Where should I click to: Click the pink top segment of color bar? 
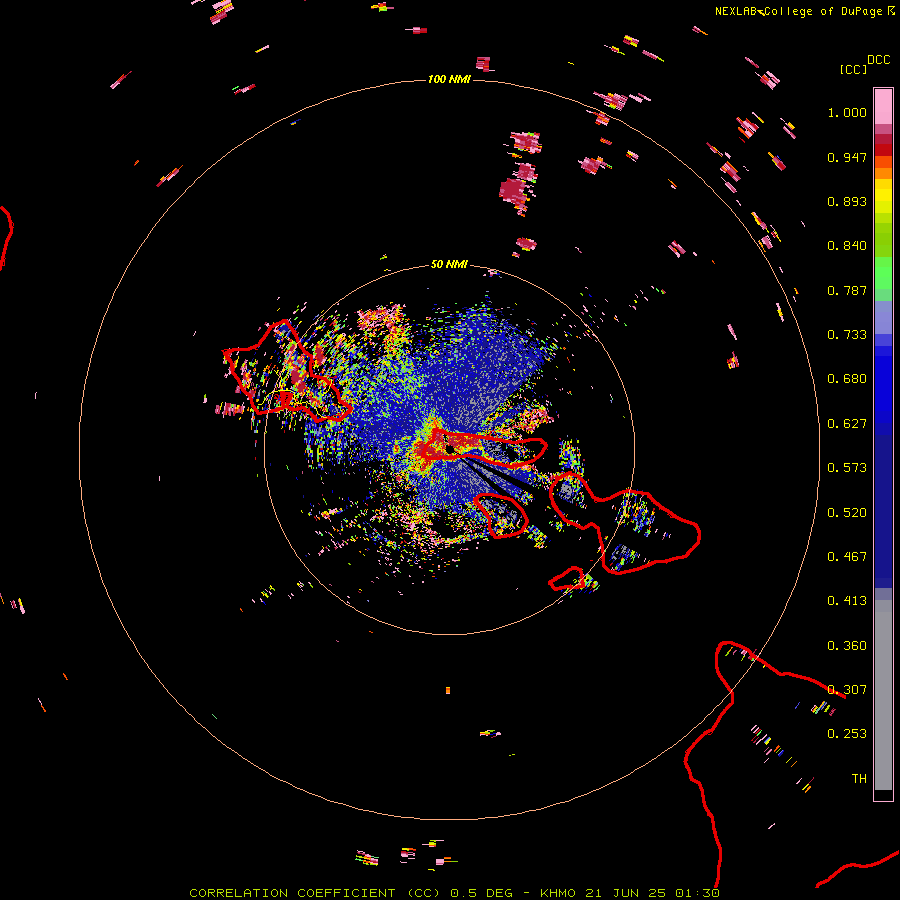coord(883,106)
